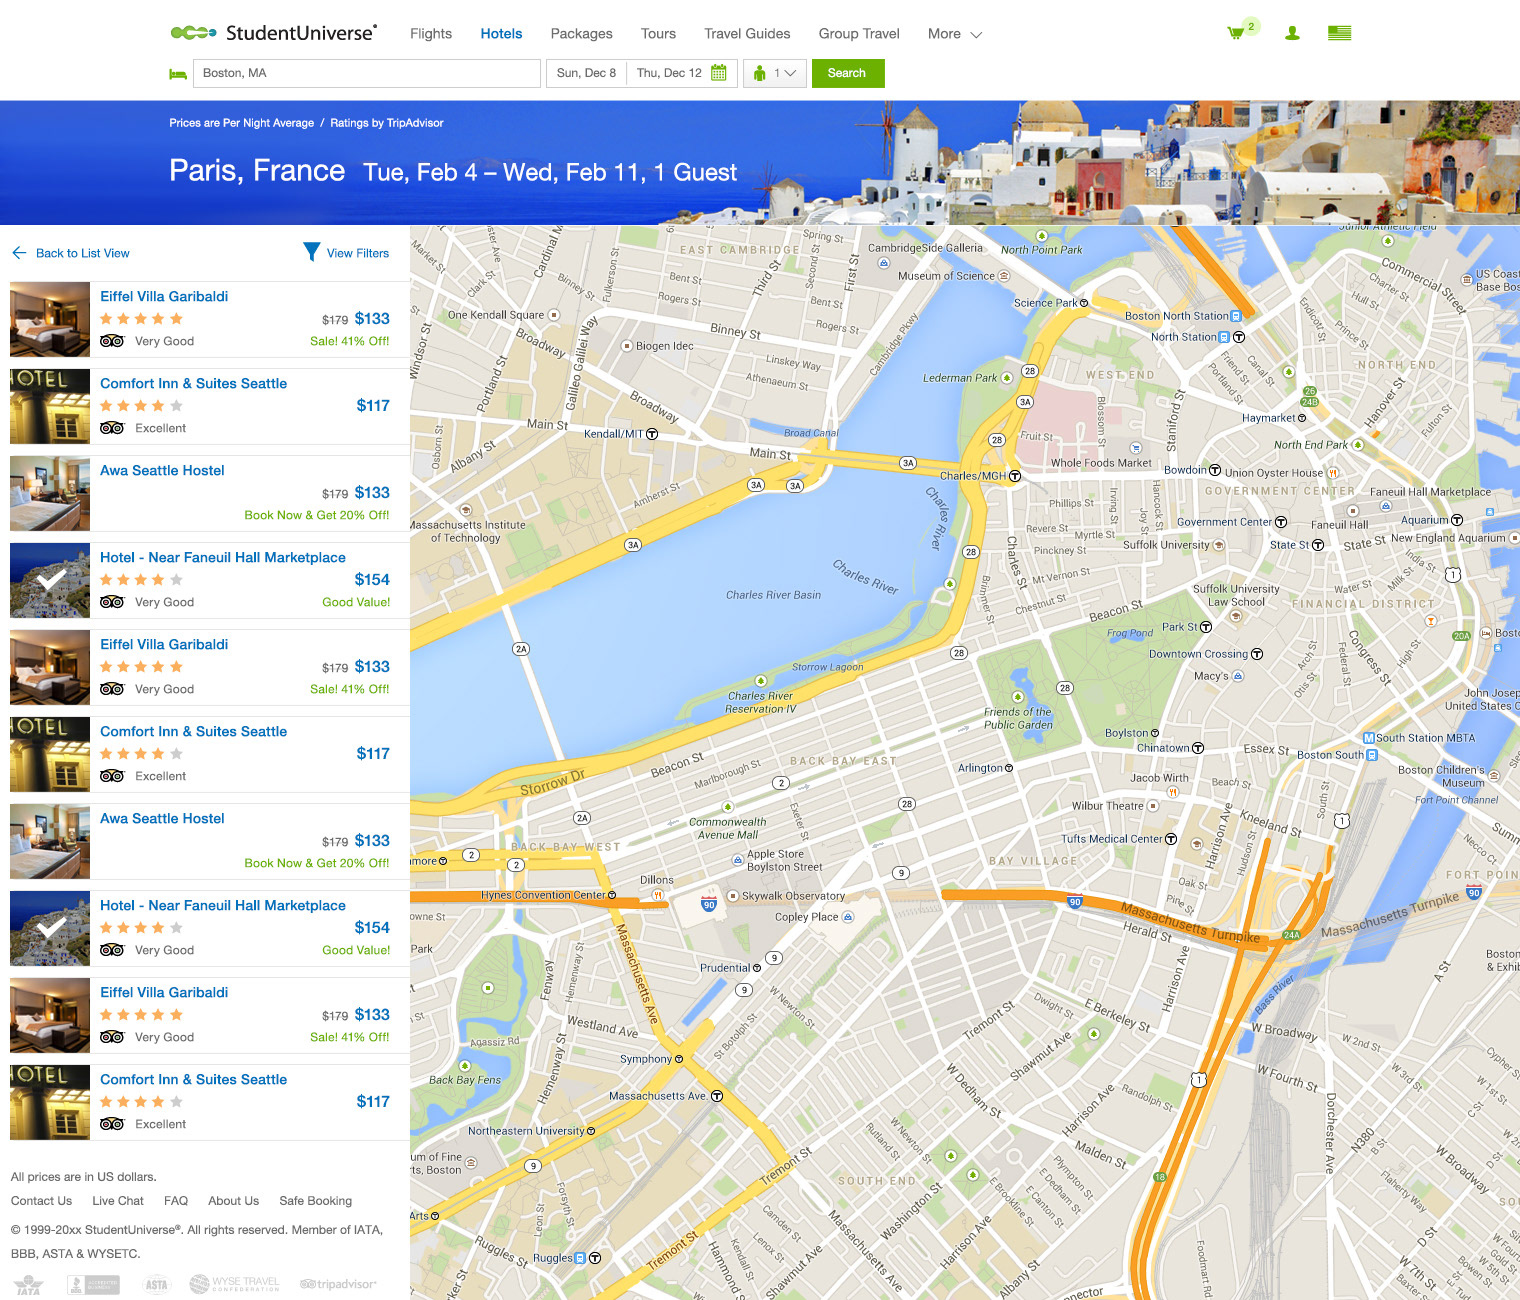Click the Prudential station marker on map
Viewport: 1520px width, 1300px height.
click(x=757, y=968)
